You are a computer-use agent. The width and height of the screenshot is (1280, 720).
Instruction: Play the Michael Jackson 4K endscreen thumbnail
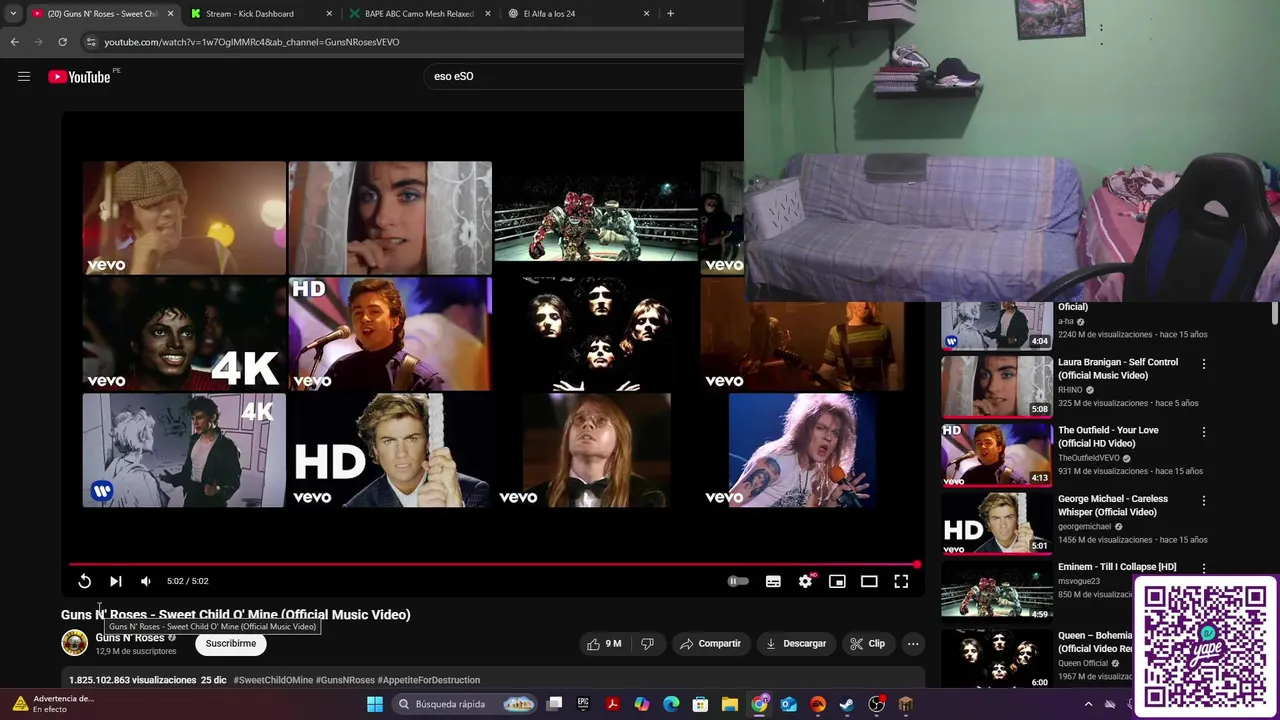tap(184, 334)
